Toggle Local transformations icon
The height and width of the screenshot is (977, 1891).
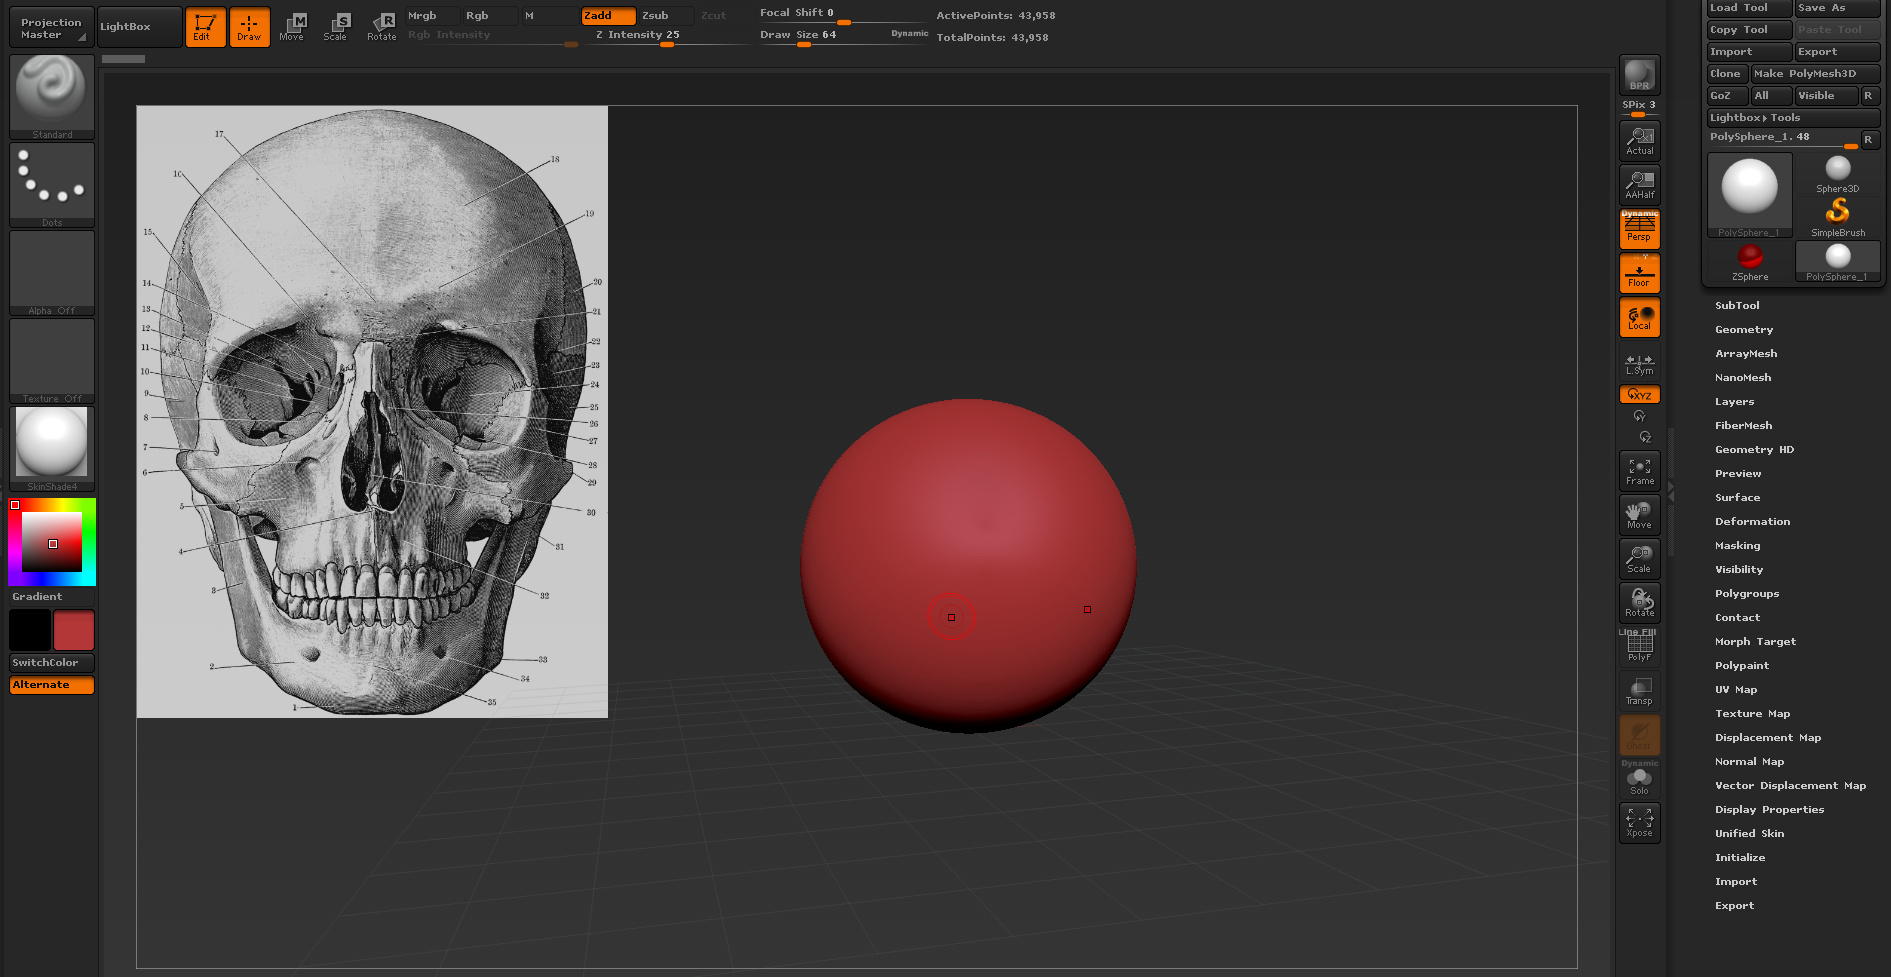[x=1640, y=317]
